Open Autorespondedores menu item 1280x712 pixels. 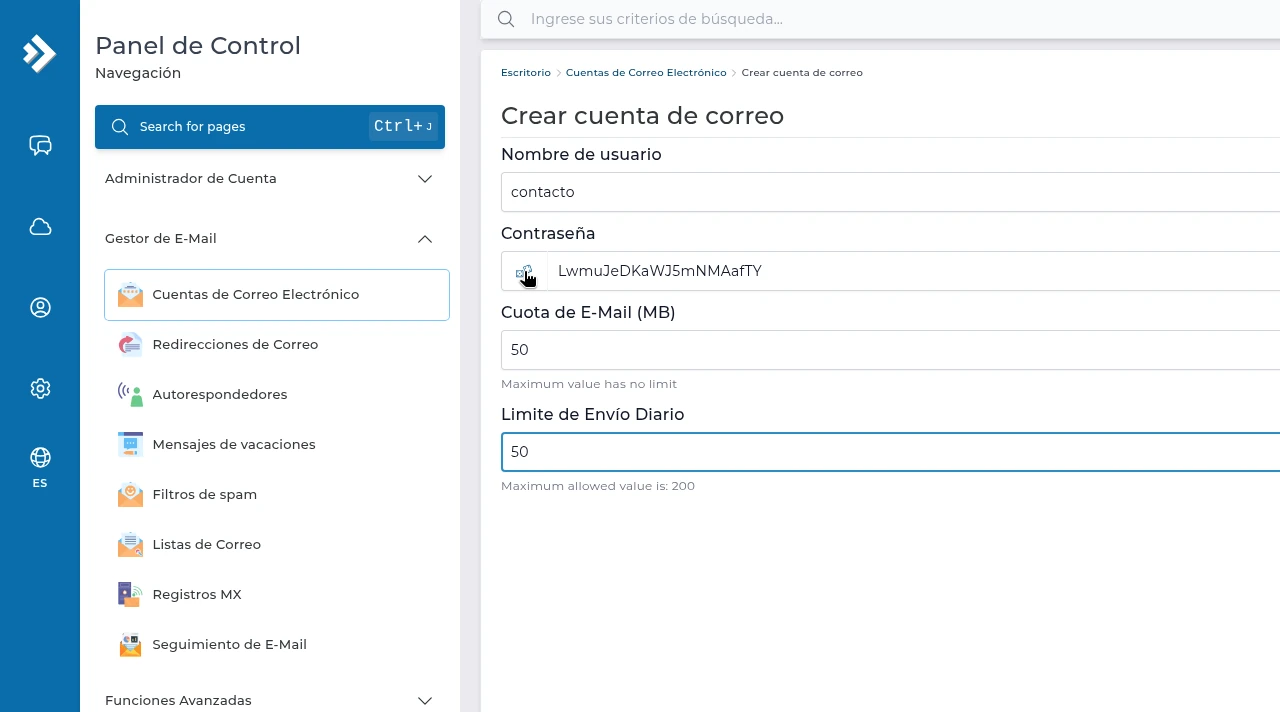(277, 395)
